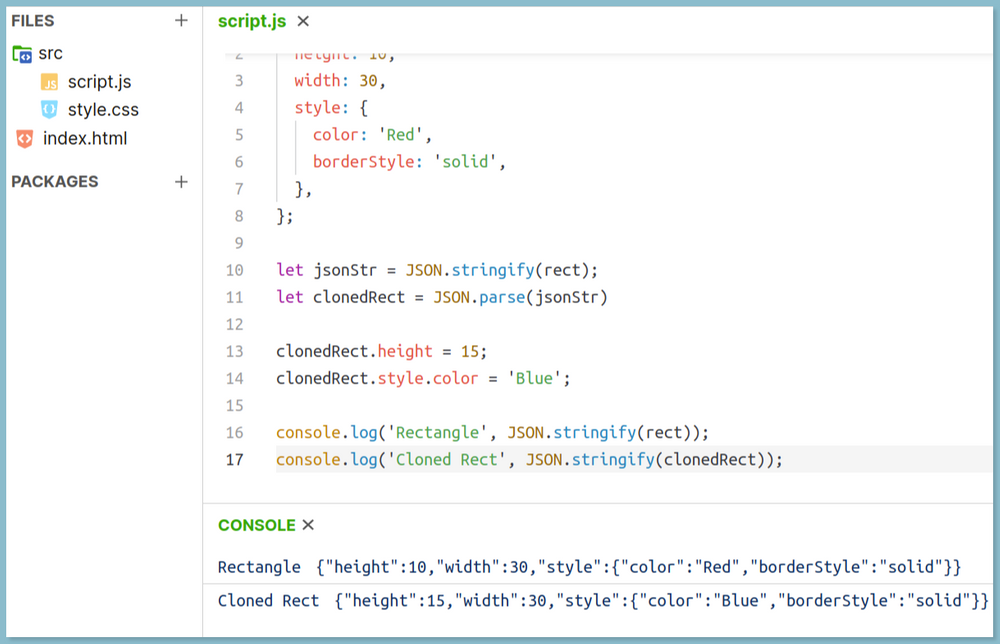Place cursor on the JSON.parse line
The height and width of the screenshot is (644, 1000).
(x=441, y=297)
